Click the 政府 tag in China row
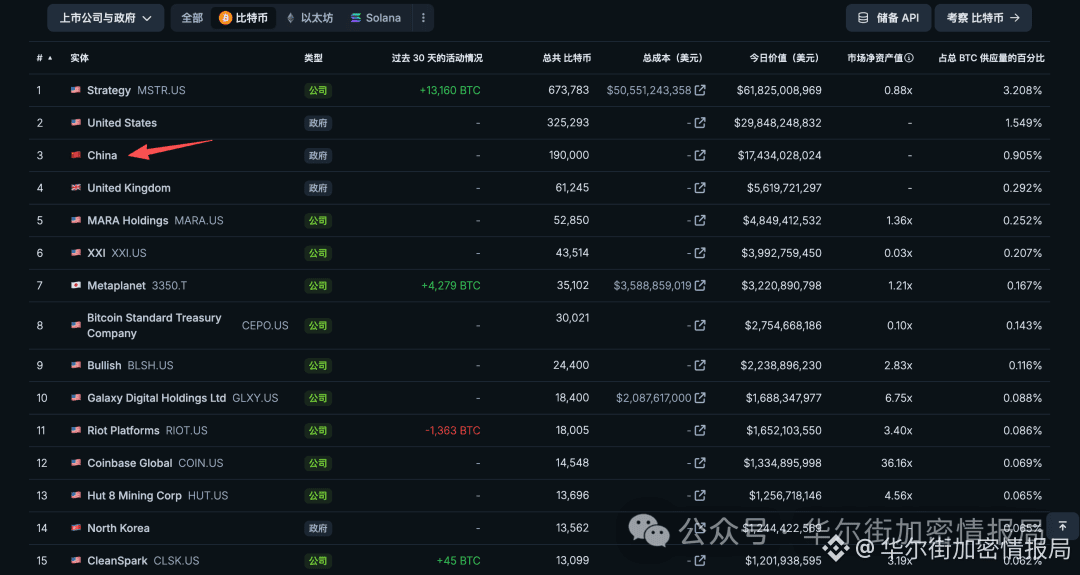 318,155
